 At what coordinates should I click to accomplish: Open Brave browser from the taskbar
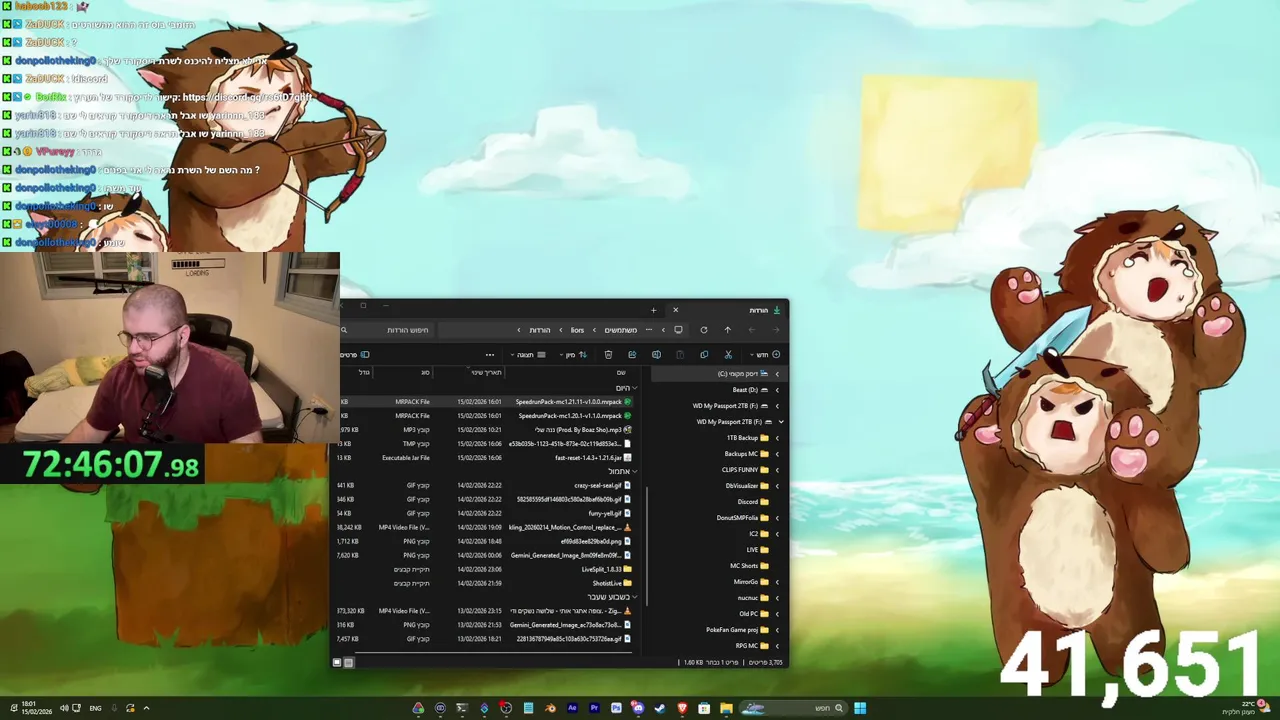pos(683,708)
